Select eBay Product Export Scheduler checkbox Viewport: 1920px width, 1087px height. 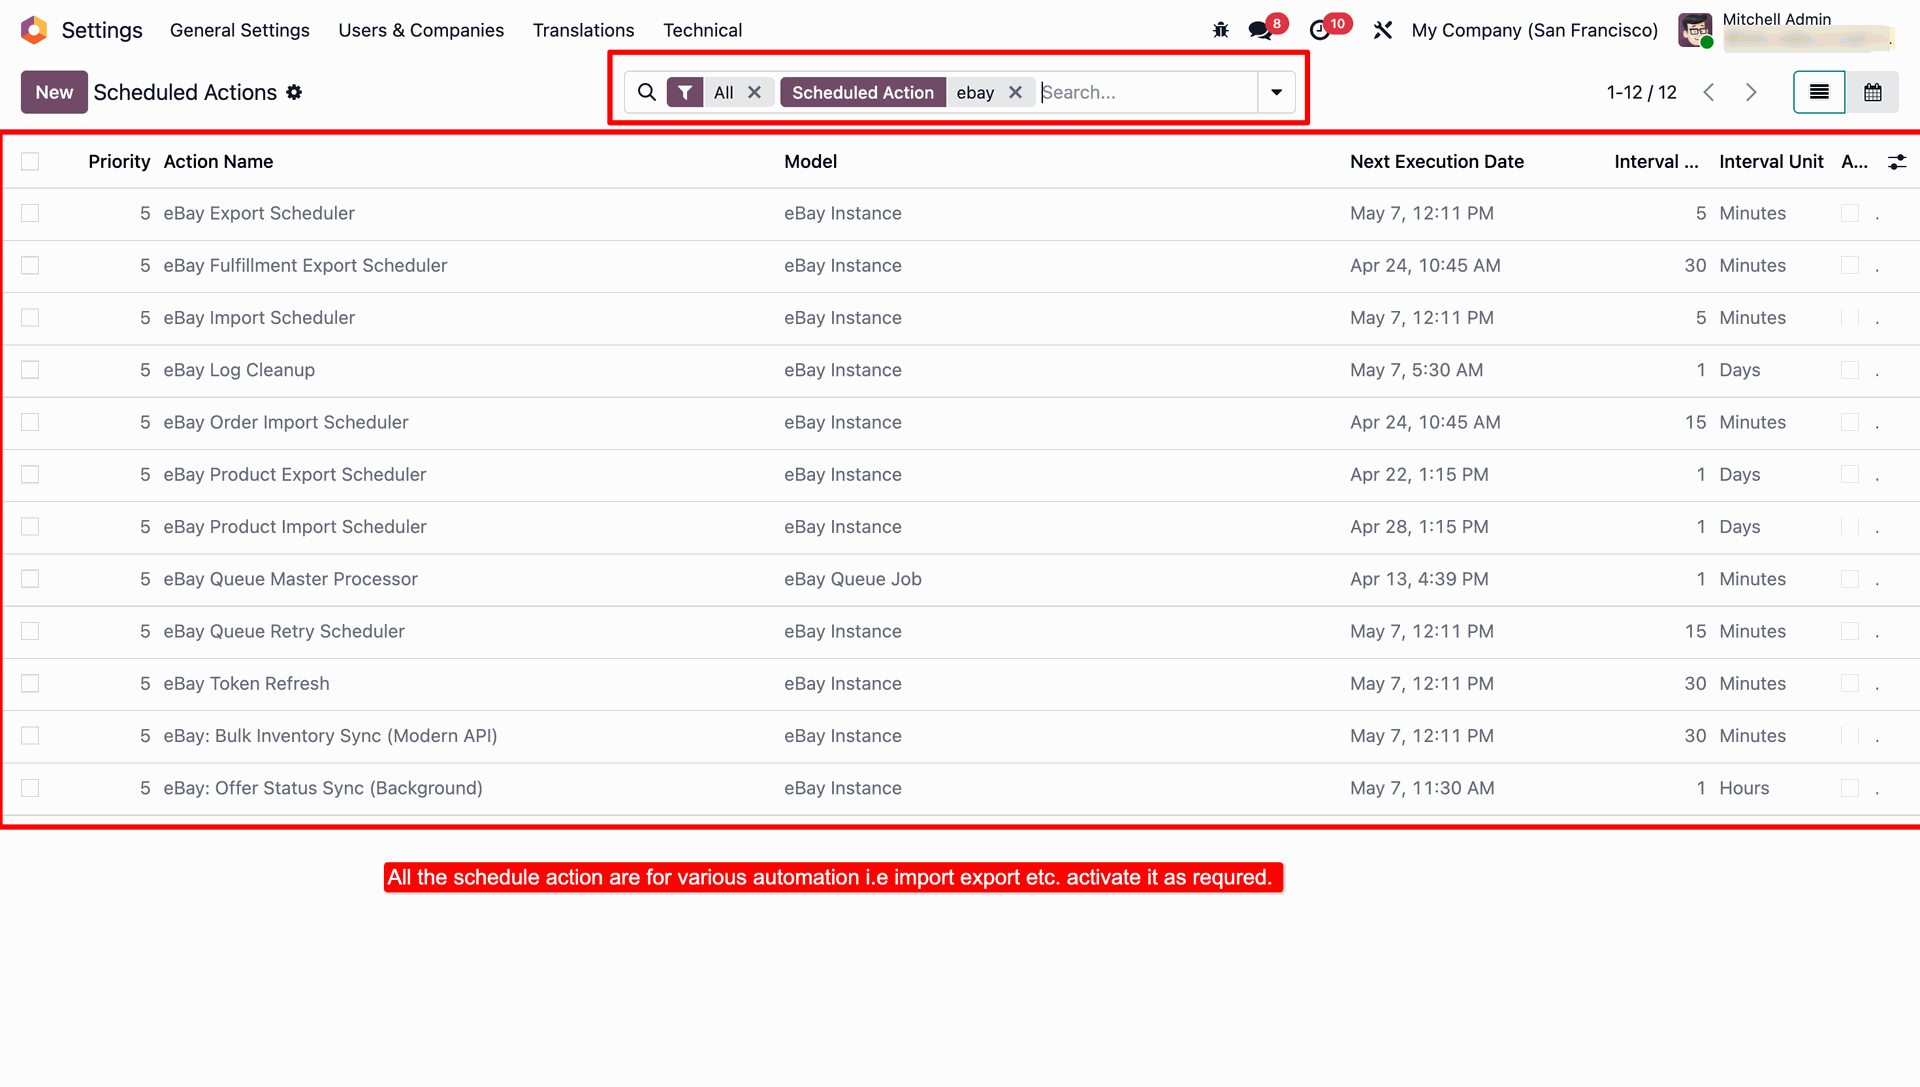point(30,475)
